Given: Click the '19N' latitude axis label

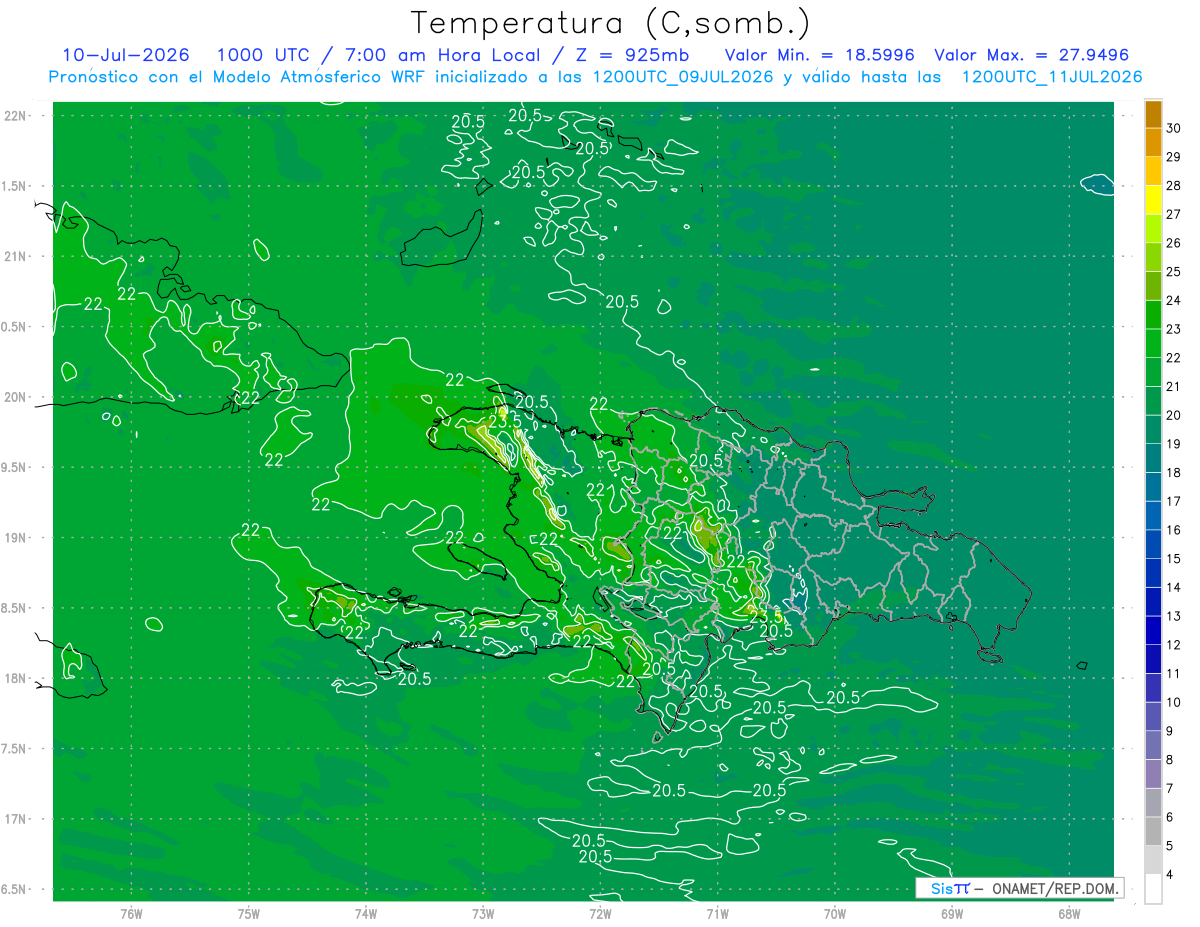Looking at the screenshot, I should pyautogui.click(x=16, y=538).
